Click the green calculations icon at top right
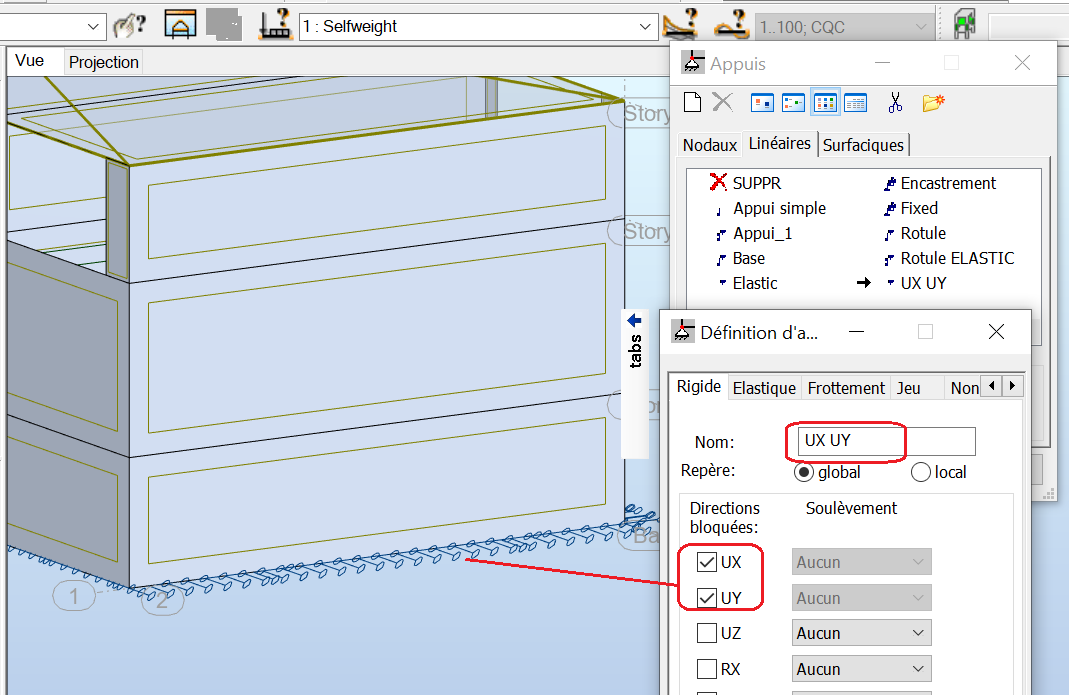The image size is (1069, 695). 961,24
